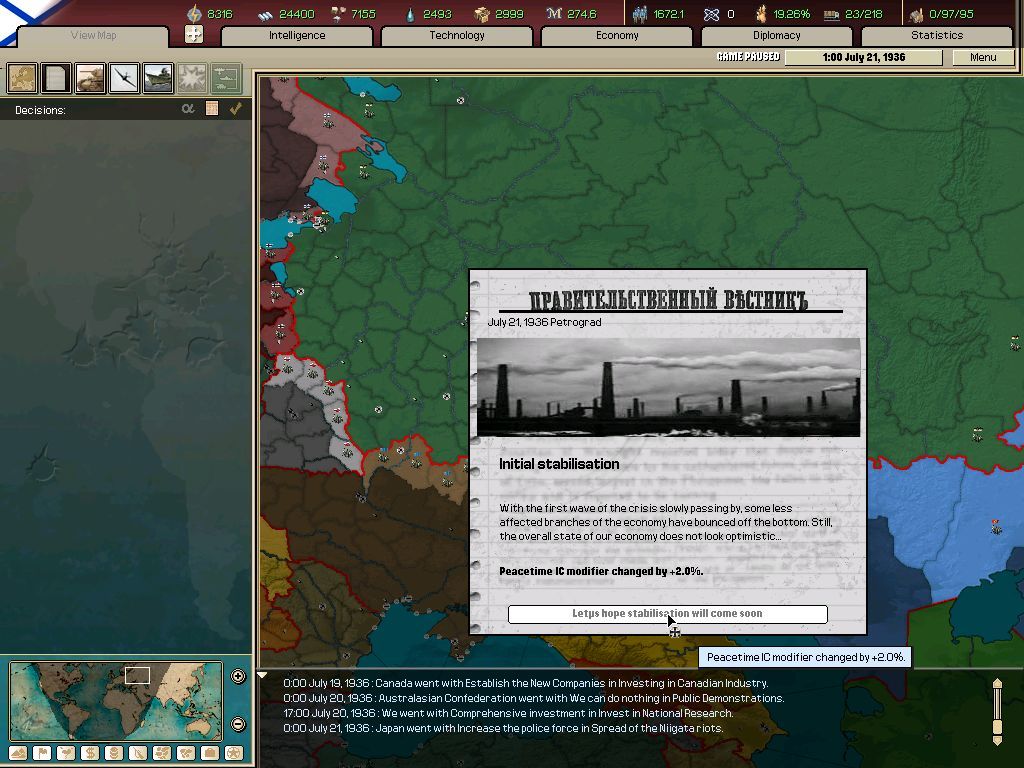Screen dimensions: 1024x768
Task: Zoom in with minimap plus button
Action: 238,677
